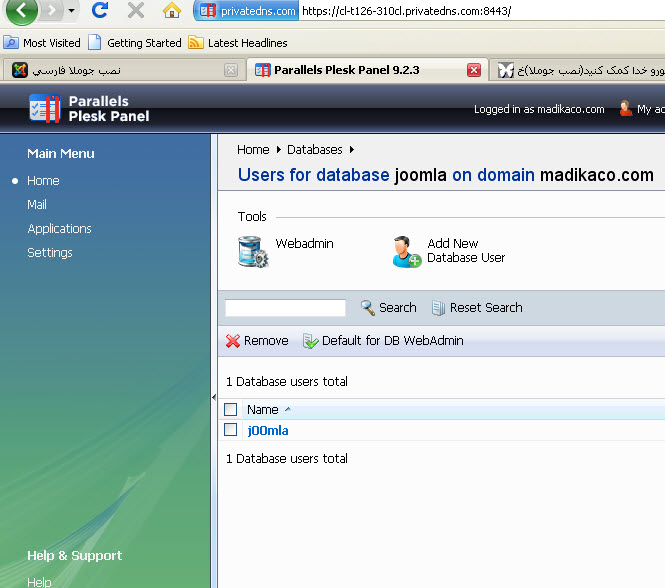The height and width of the screenshot is (588, 665).
Task: Click Default for DB WebAdmin label
Action: click(x=393, y=341)
